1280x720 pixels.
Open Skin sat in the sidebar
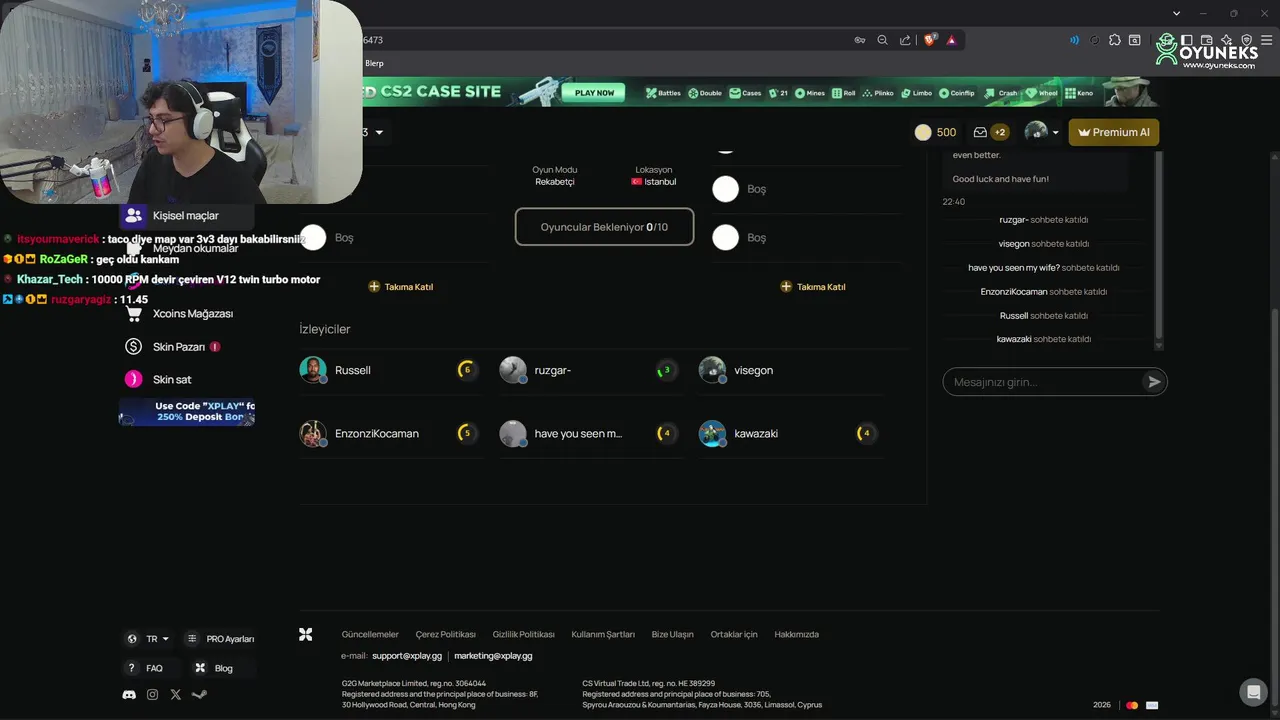pos(172,379)
